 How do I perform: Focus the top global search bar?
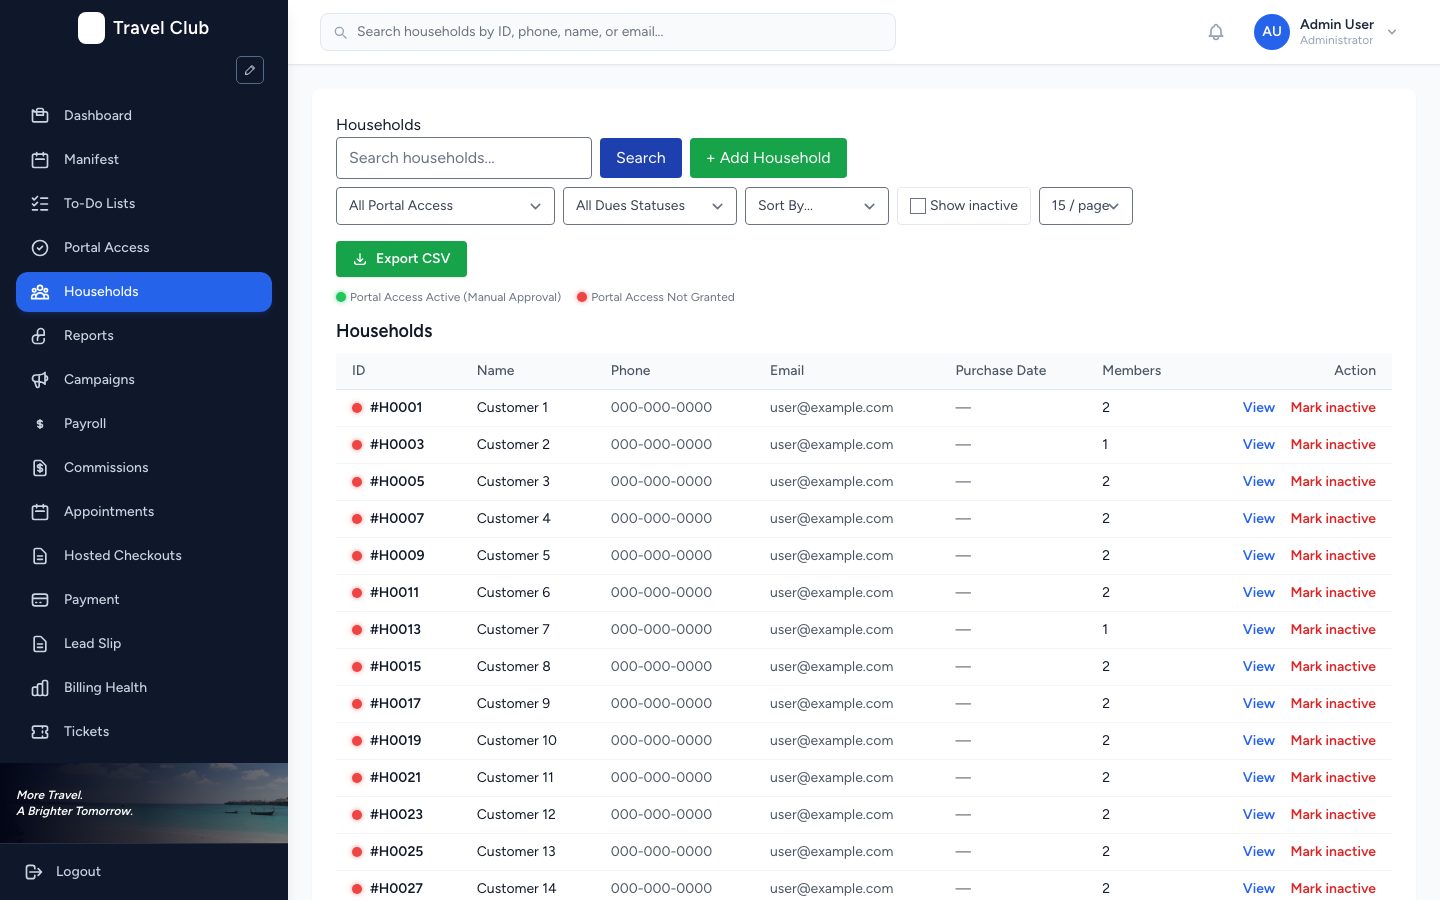click(x=608, y=32)
